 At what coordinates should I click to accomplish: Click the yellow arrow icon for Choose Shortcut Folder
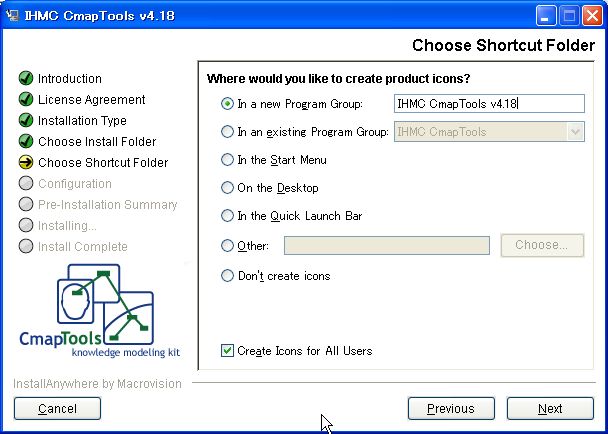[x=26, y=162]
